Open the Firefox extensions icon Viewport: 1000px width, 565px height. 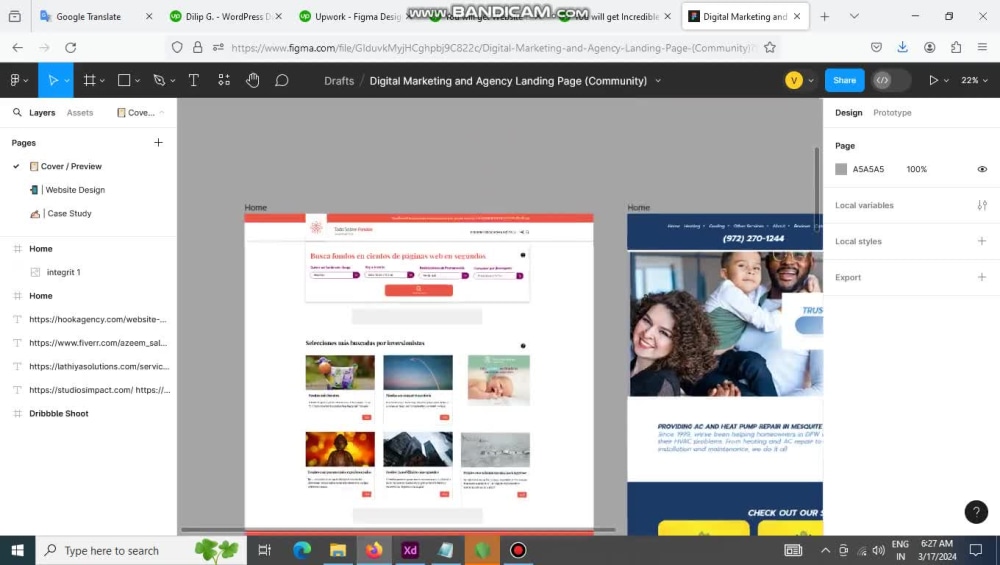pos(955,47)
